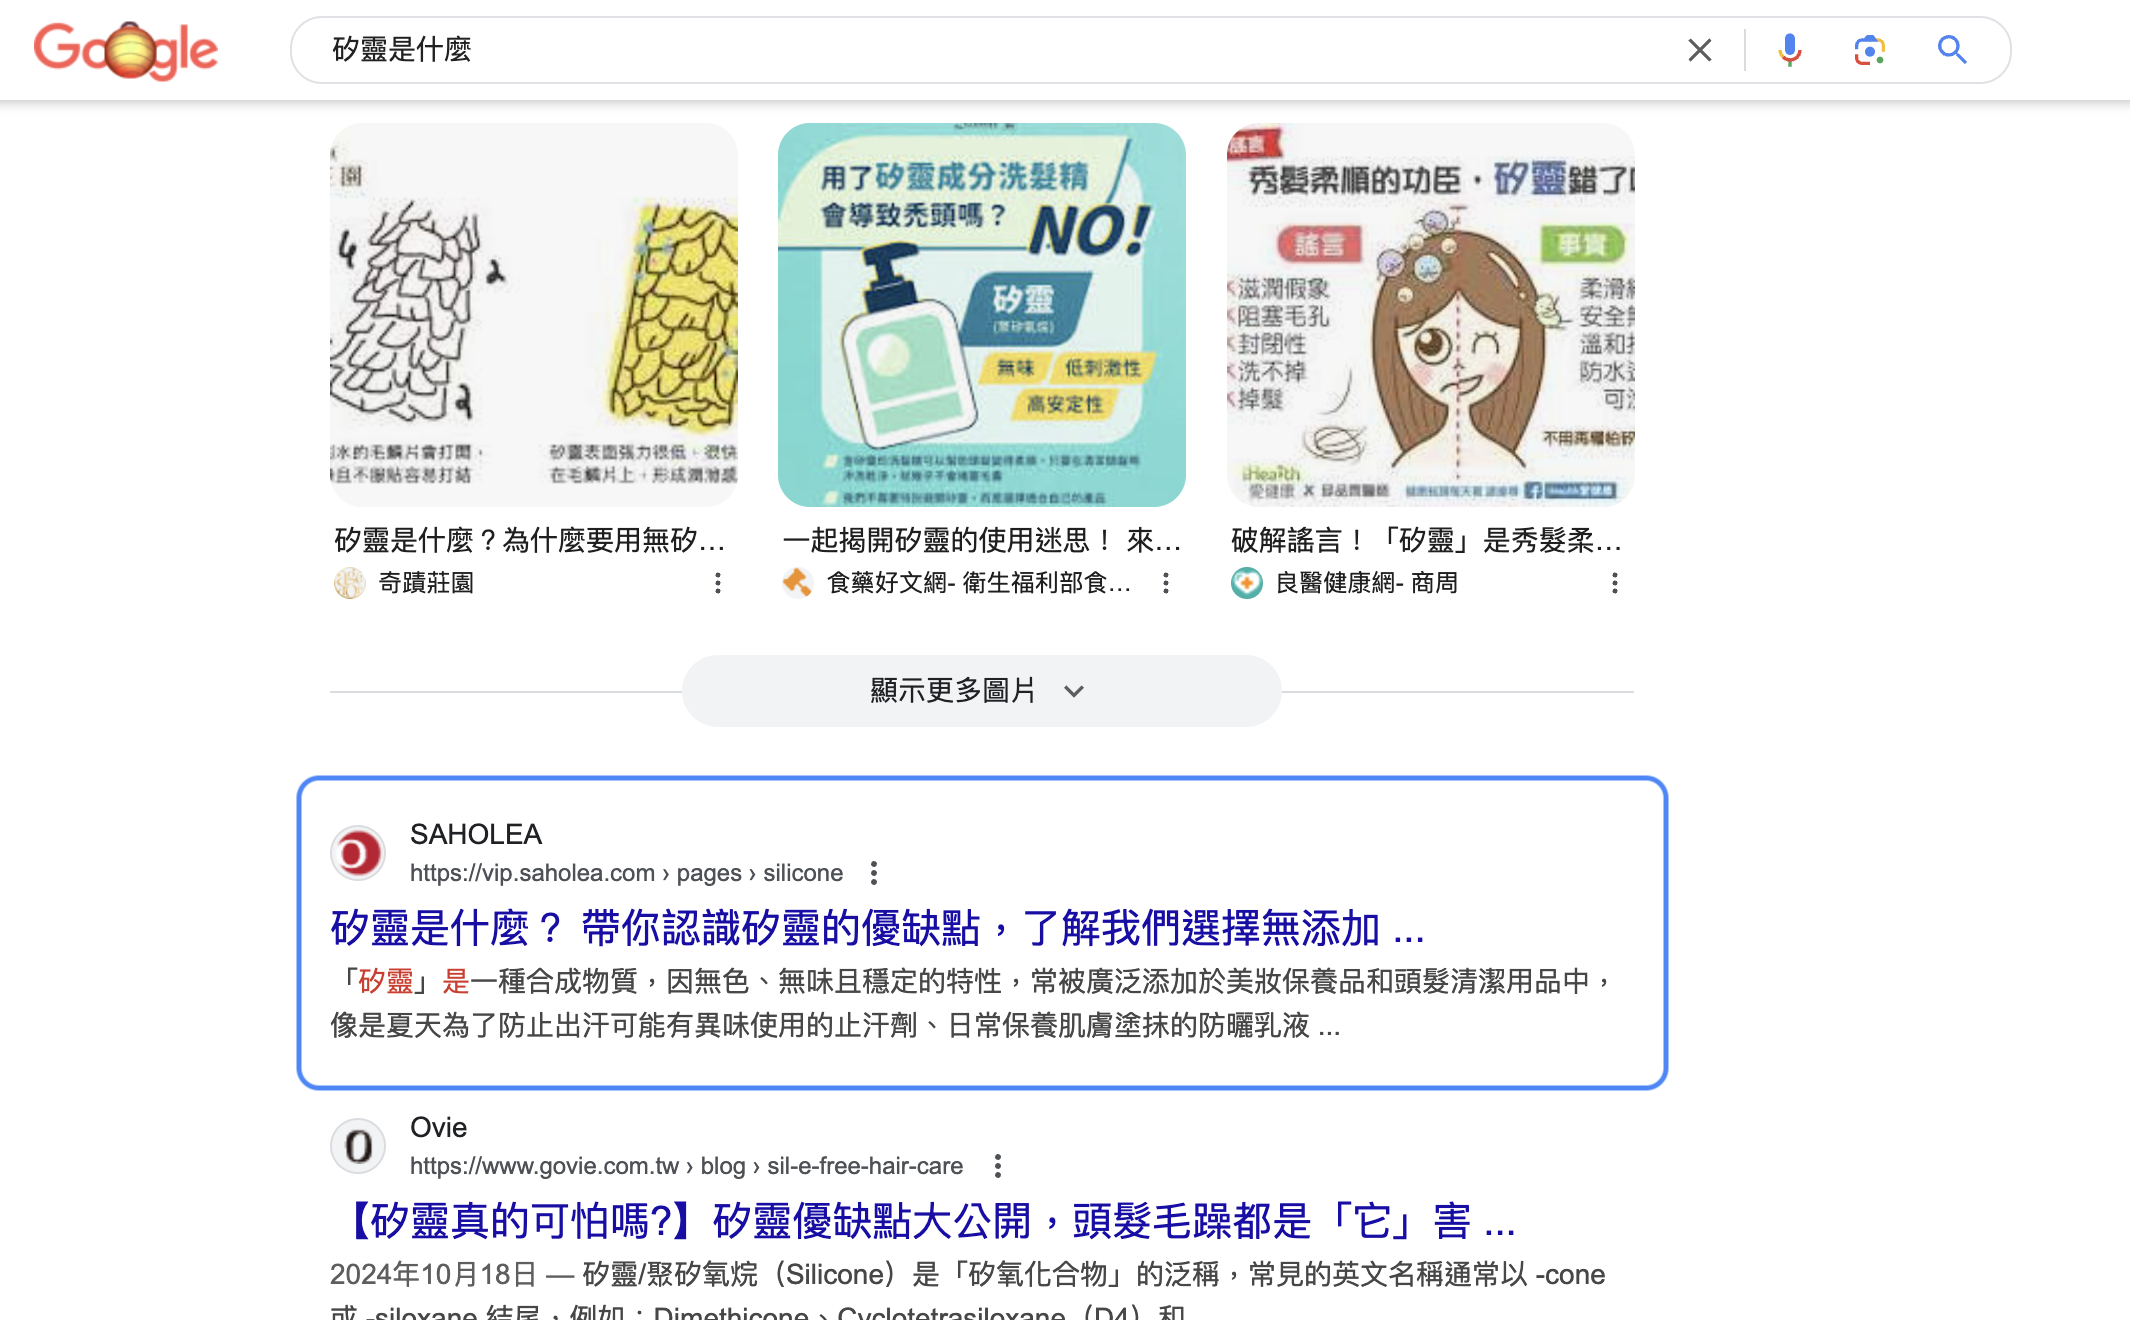The width and height of the screenshot is (2130, 1320).
Task: Click the SAHOLEA site favicon
Action: click(x=358, y=853)
